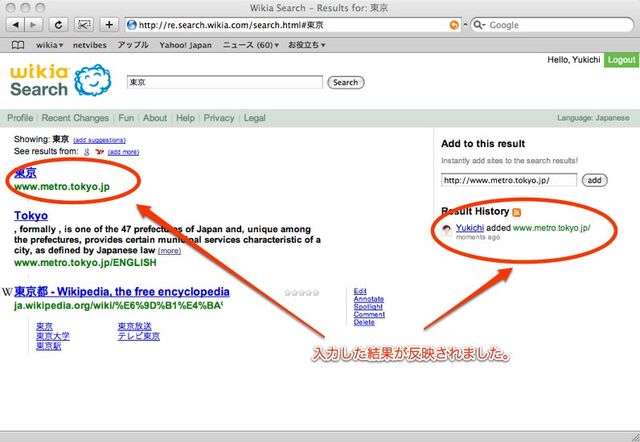Click Edit for the Wikipedia result
This screenshot has width=640, height=442.
(360, 291)
